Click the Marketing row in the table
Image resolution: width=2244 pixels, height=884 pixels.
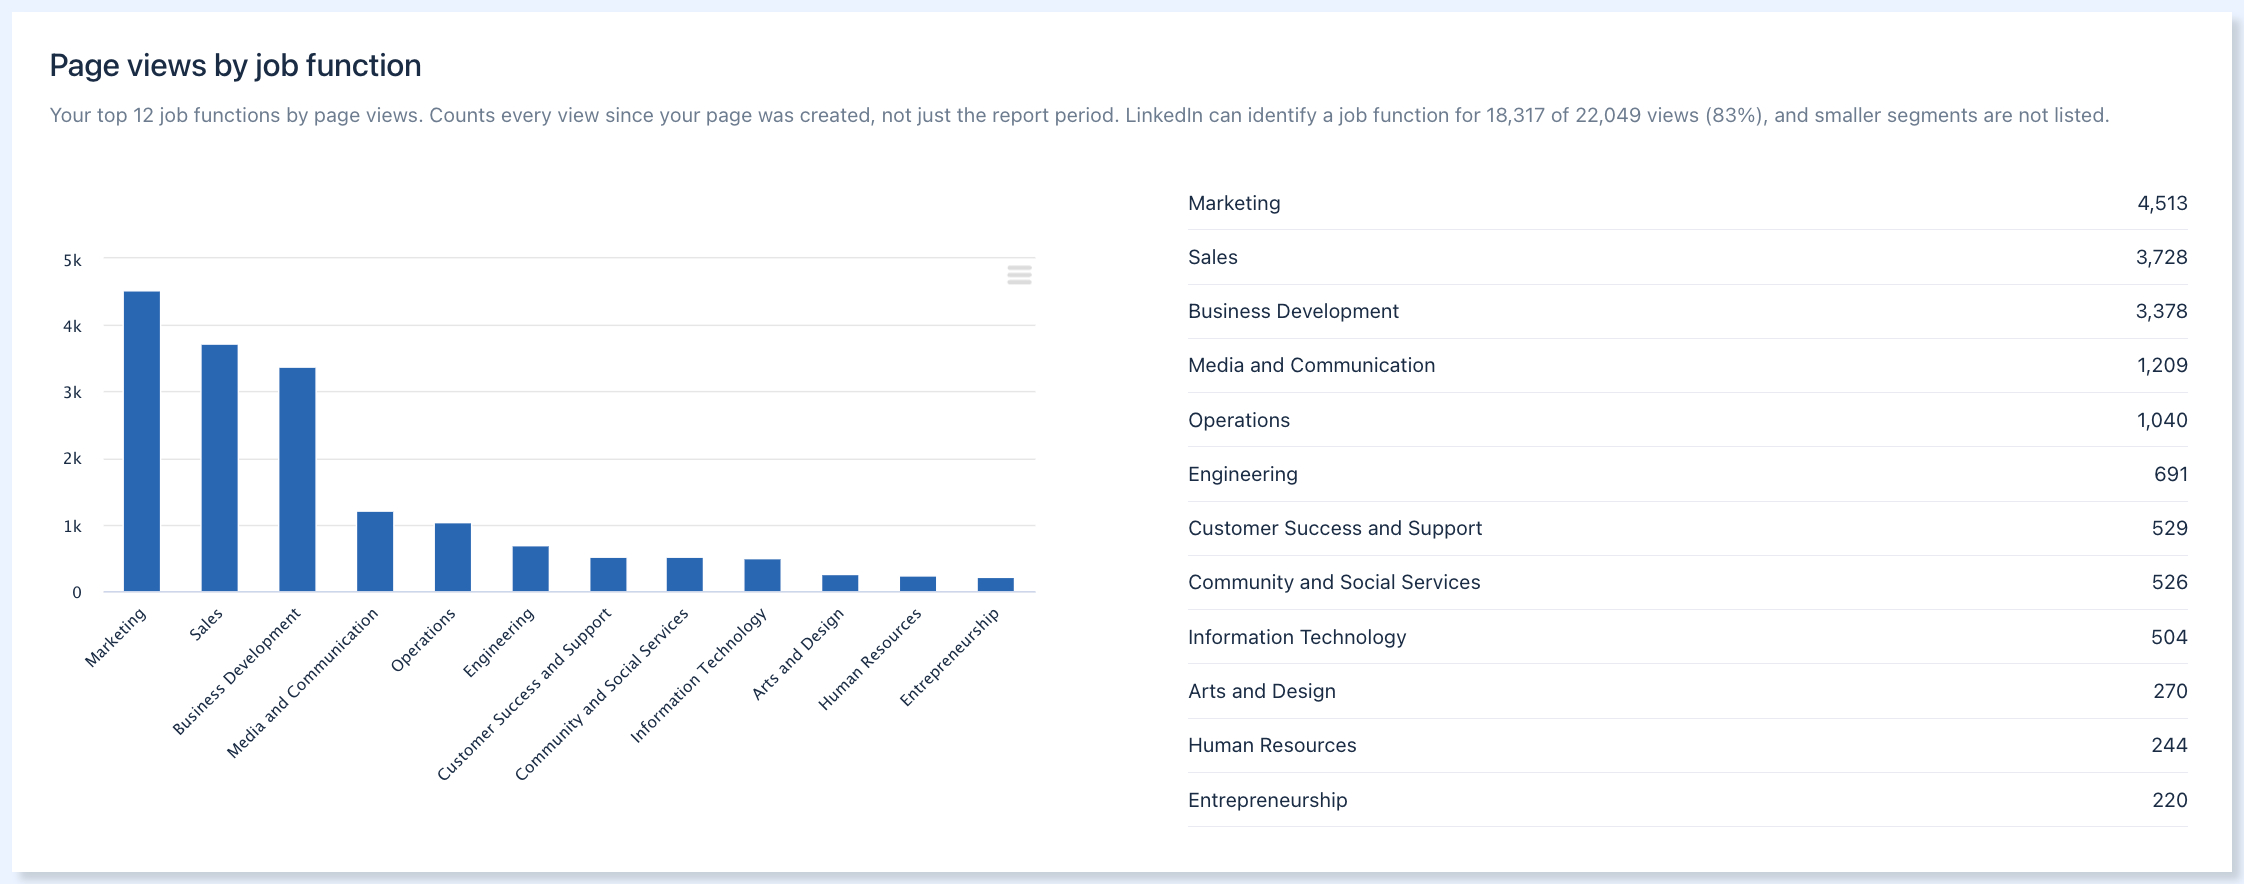click(x=1687, y=203)
